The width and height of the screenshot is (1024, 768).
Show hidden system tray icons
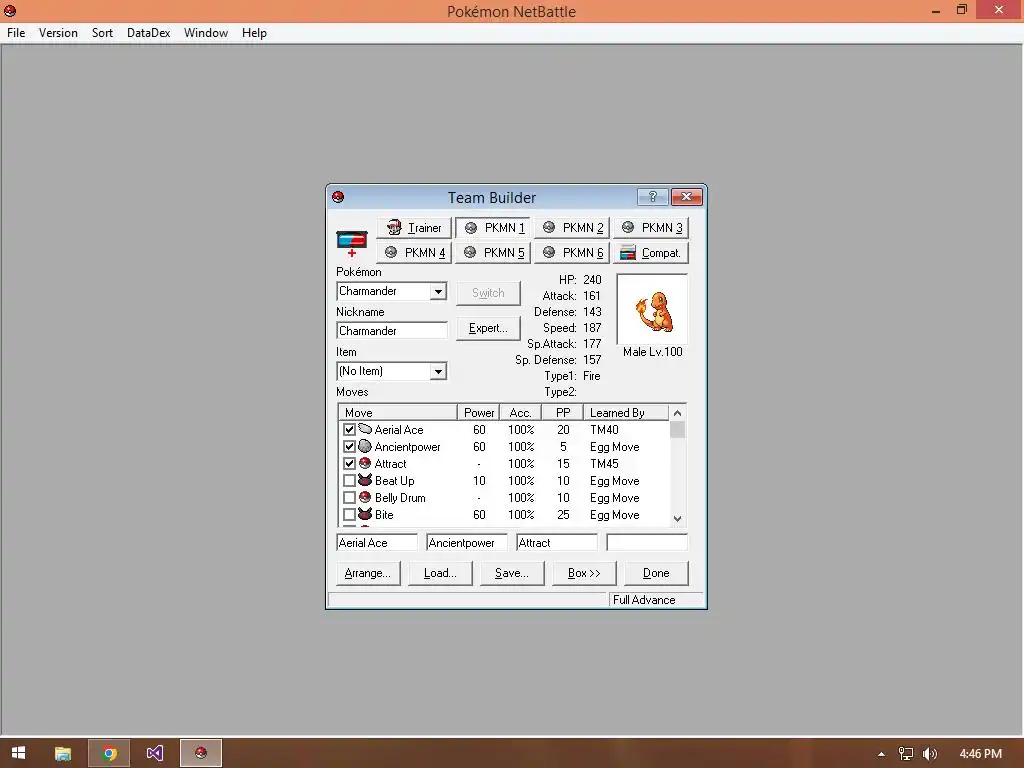881,754
